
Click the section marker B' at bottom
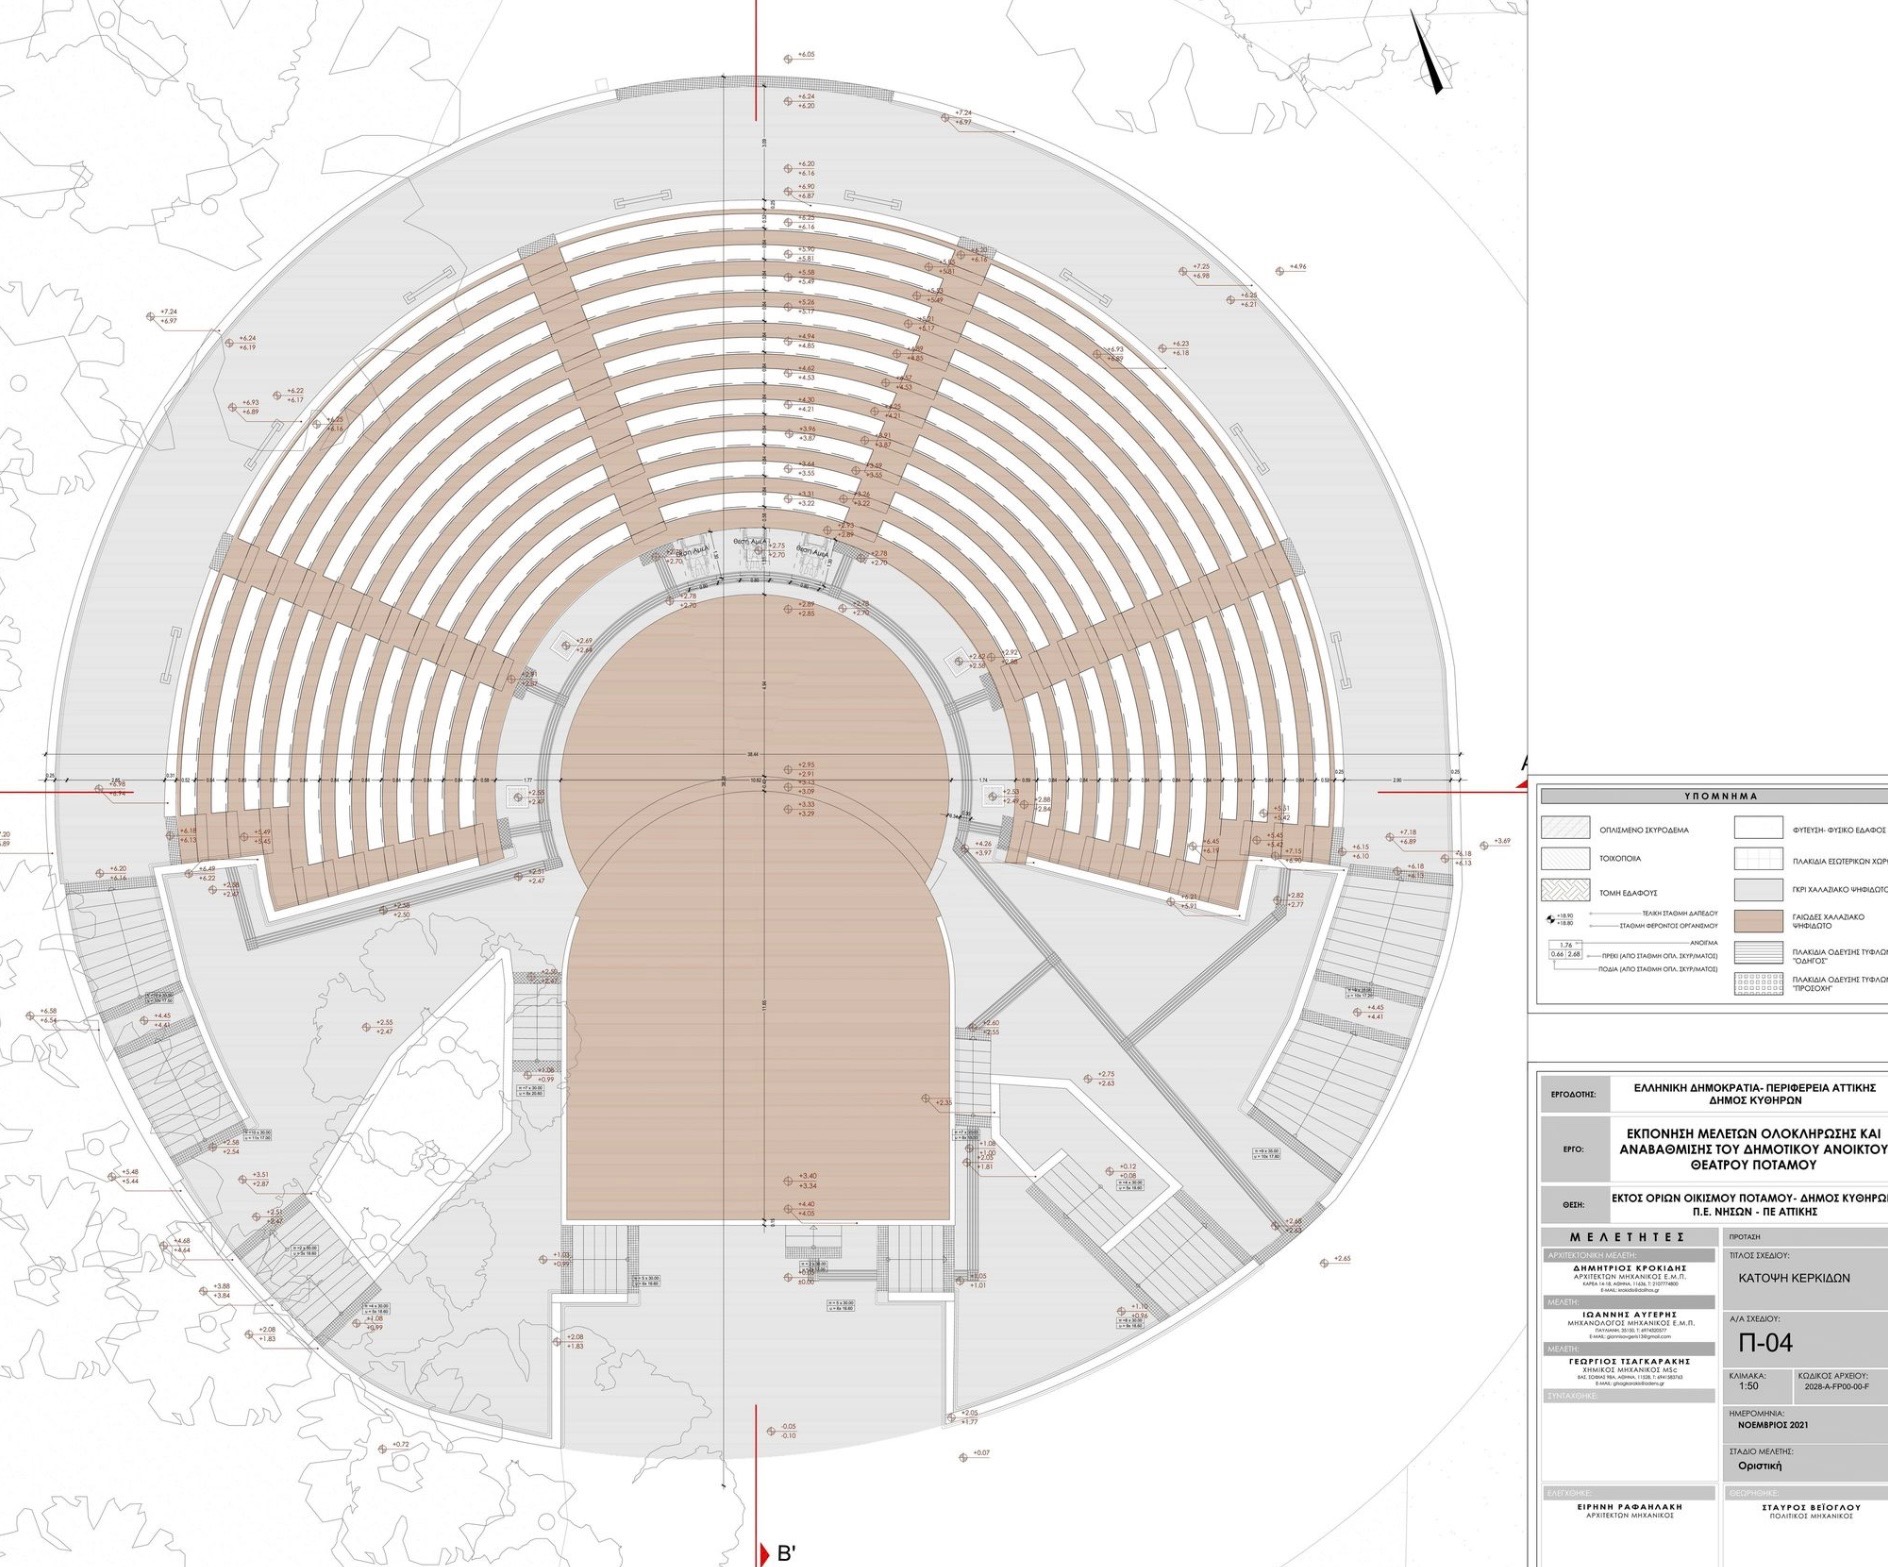(786, 1555)
